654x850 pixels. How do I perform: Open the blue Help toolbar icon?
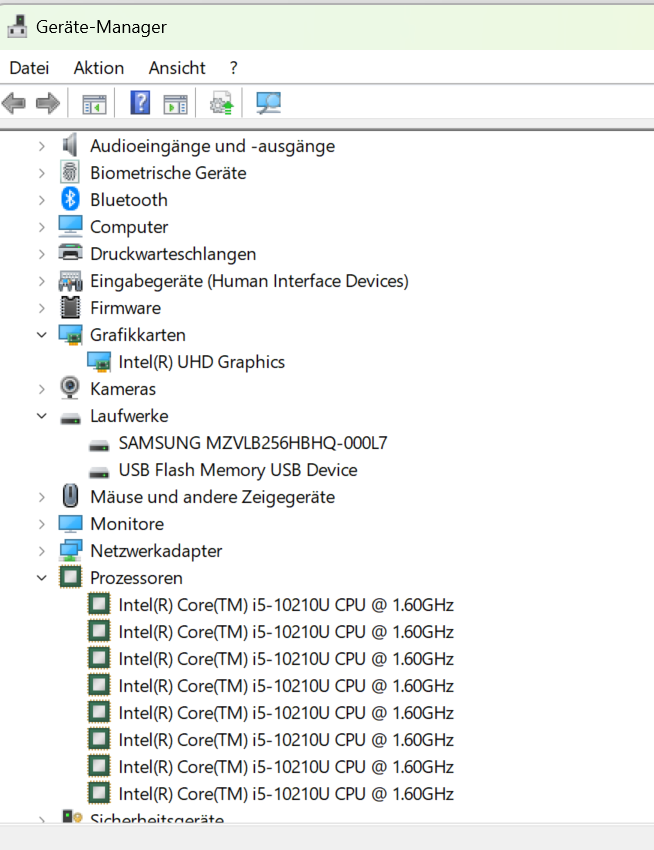140,102
